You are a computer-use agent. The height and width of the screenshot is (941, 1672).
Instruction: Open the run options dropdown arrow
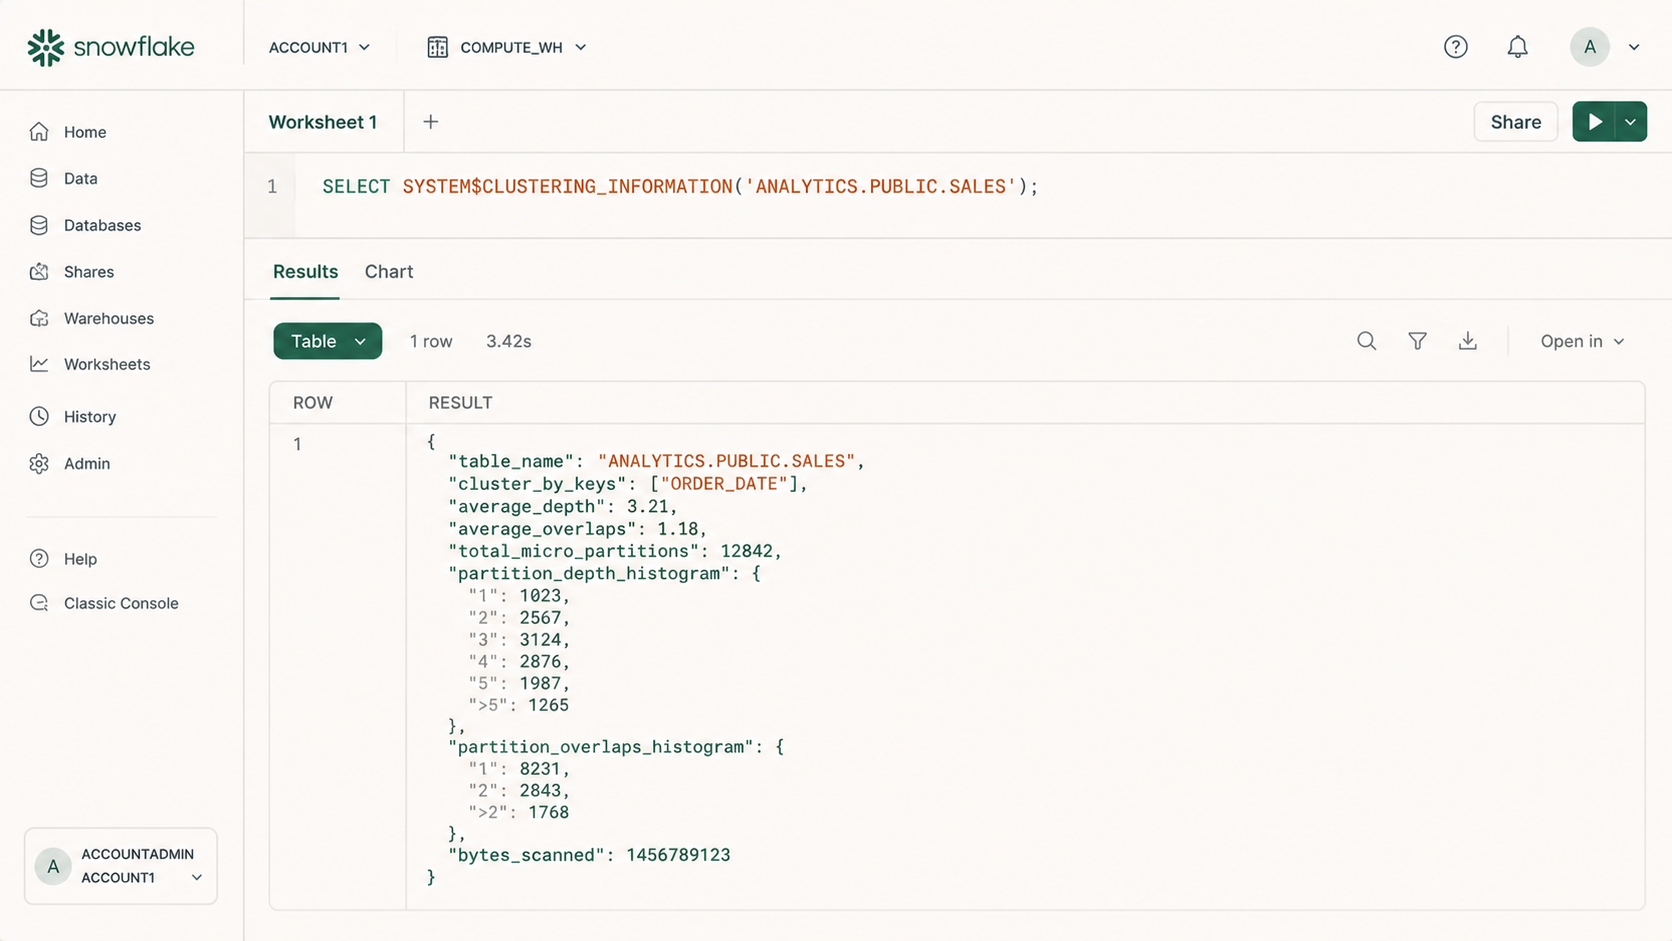(x=1631, y=122)
